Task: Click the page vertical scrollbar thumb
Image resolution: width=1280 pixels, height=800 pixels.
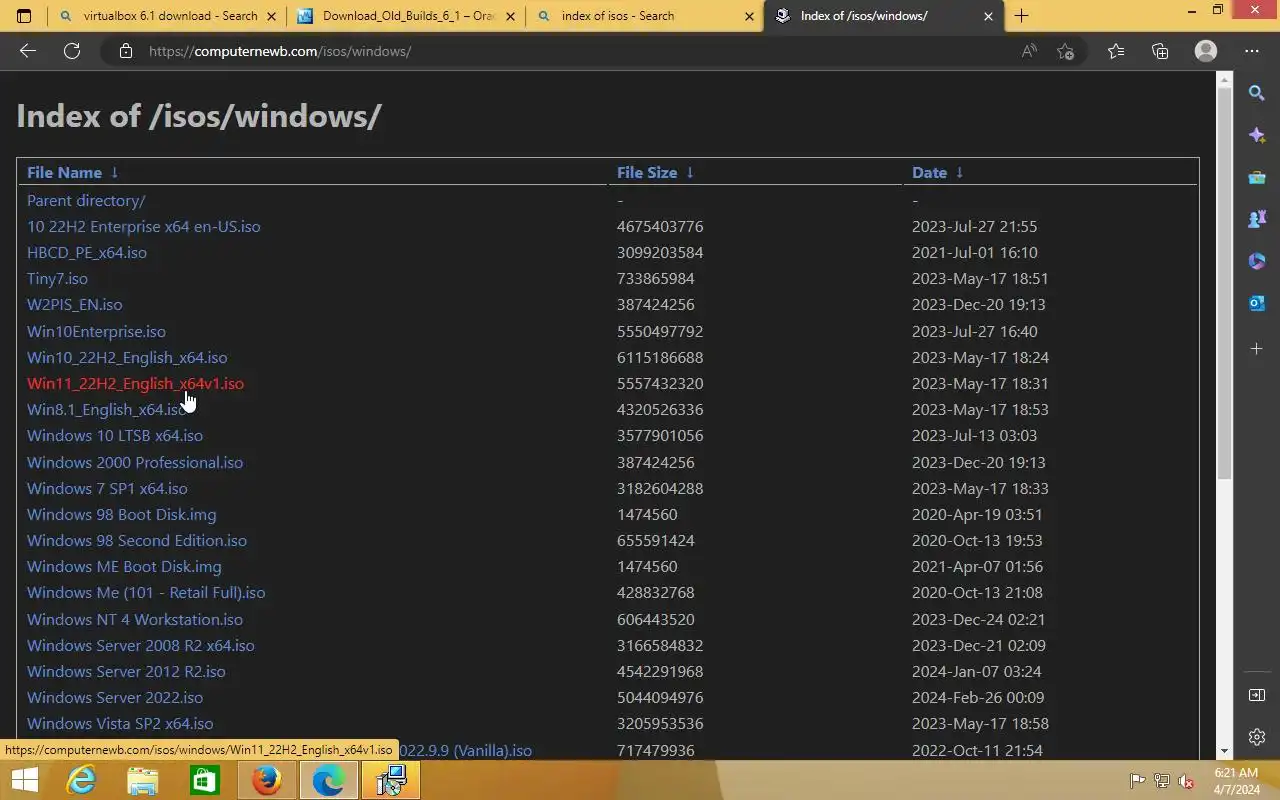Action: [x=1225, y=283]
